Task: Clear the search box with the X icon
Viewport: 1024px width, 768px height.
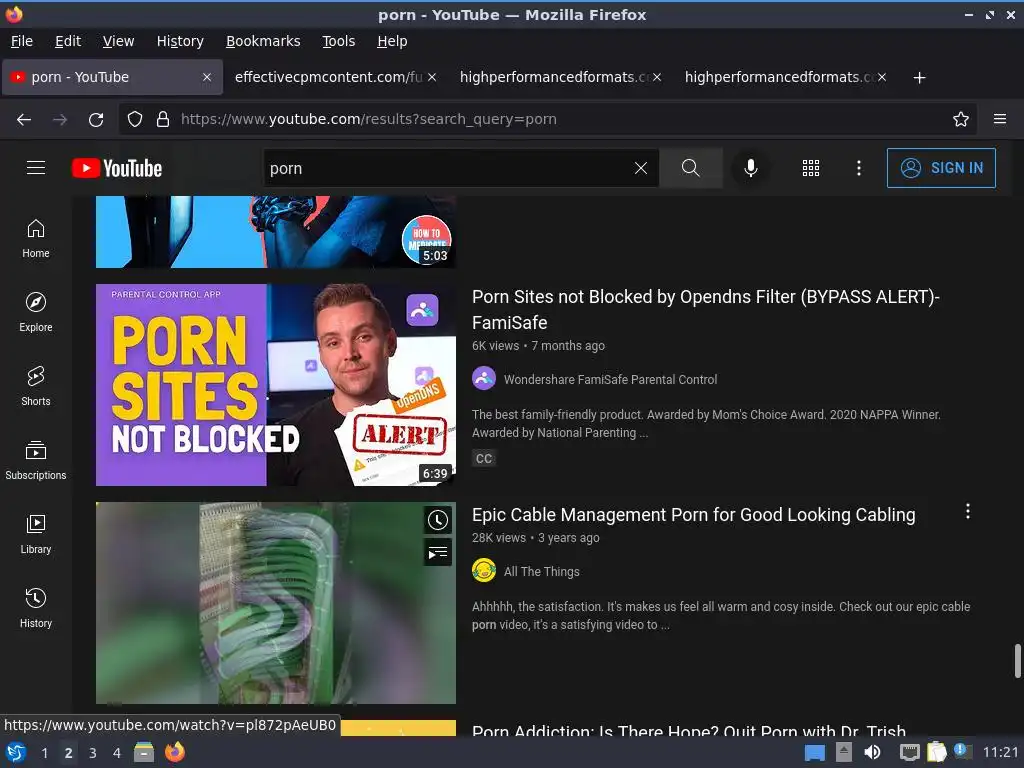Action: pos(641,168)
